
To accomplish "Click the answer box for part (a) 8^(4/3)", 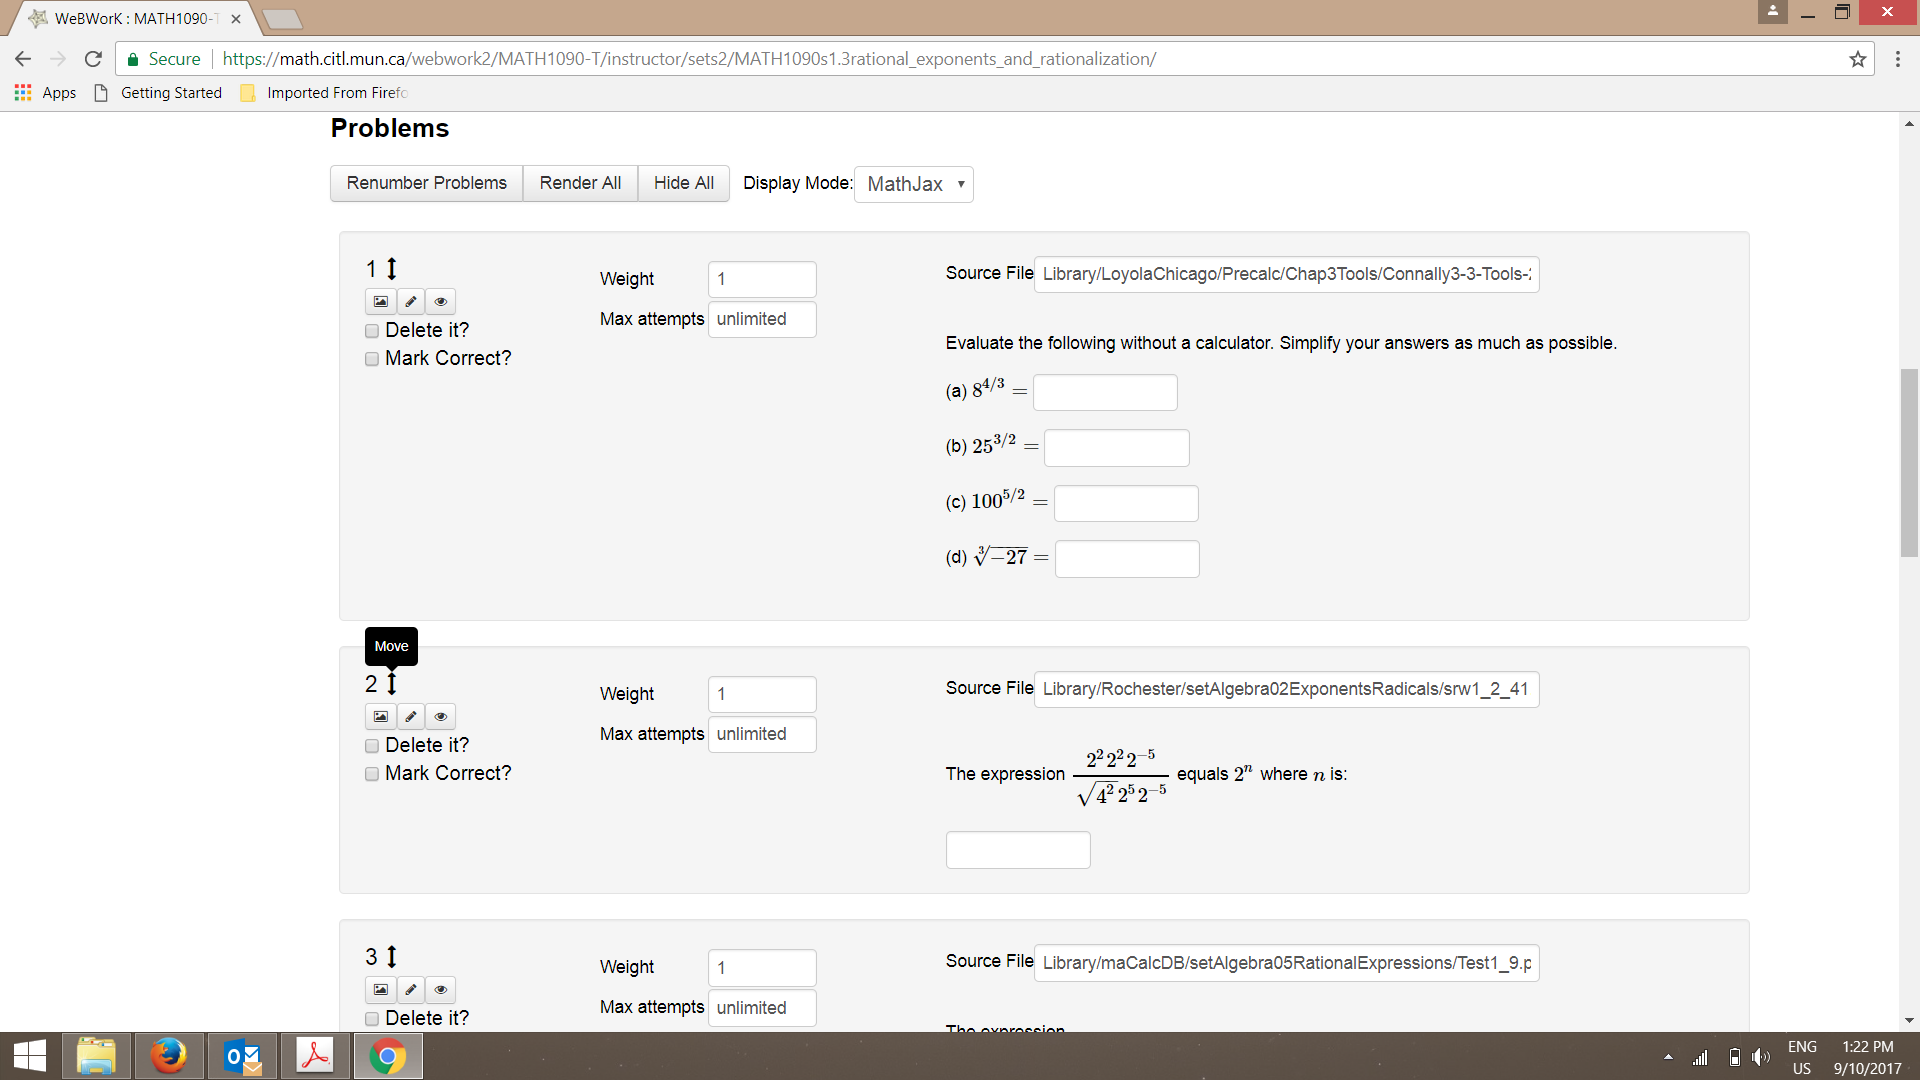I will click(1105, 392).
